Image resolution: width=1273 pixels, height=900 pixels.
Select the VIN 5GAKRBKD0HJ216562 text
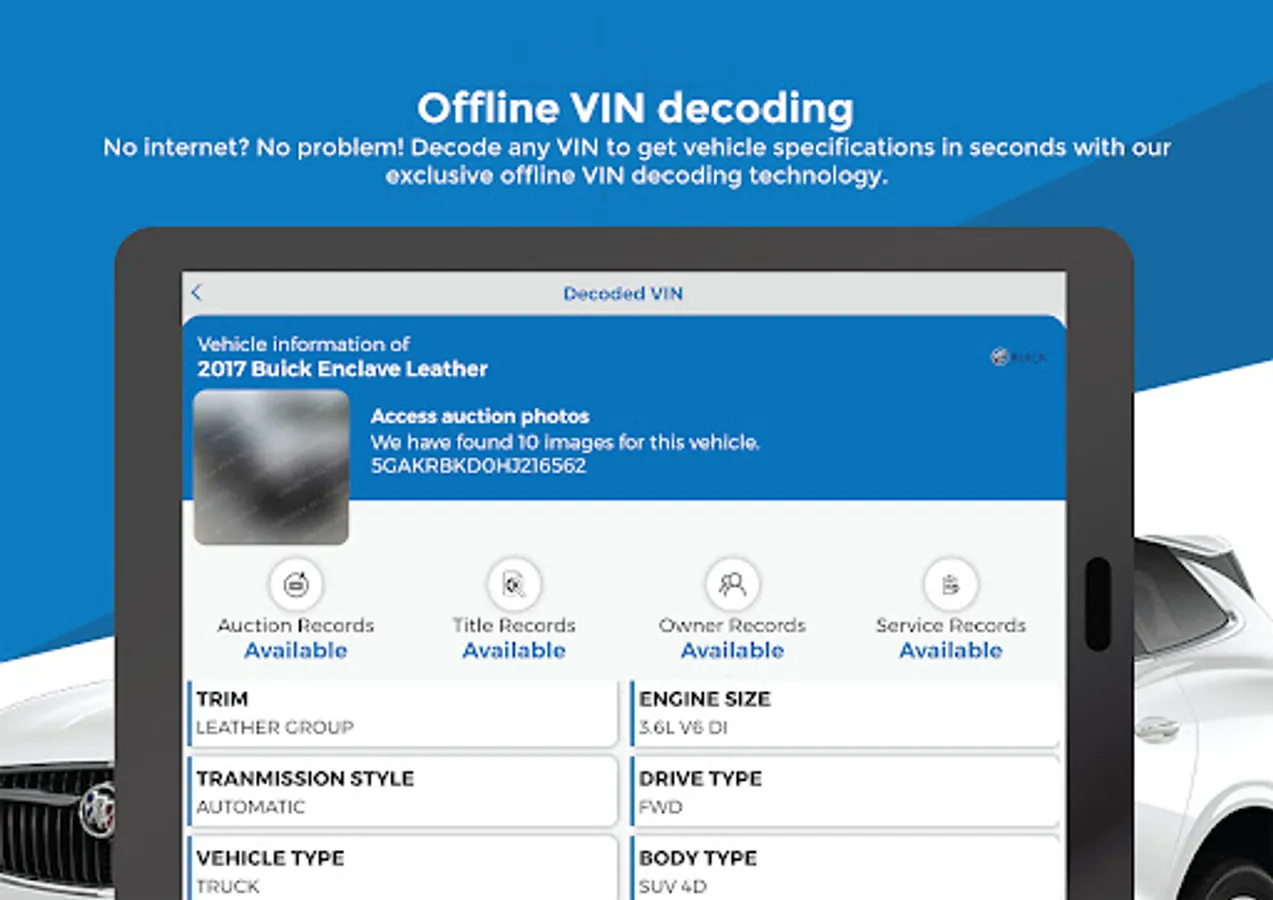tap(478, 466)
